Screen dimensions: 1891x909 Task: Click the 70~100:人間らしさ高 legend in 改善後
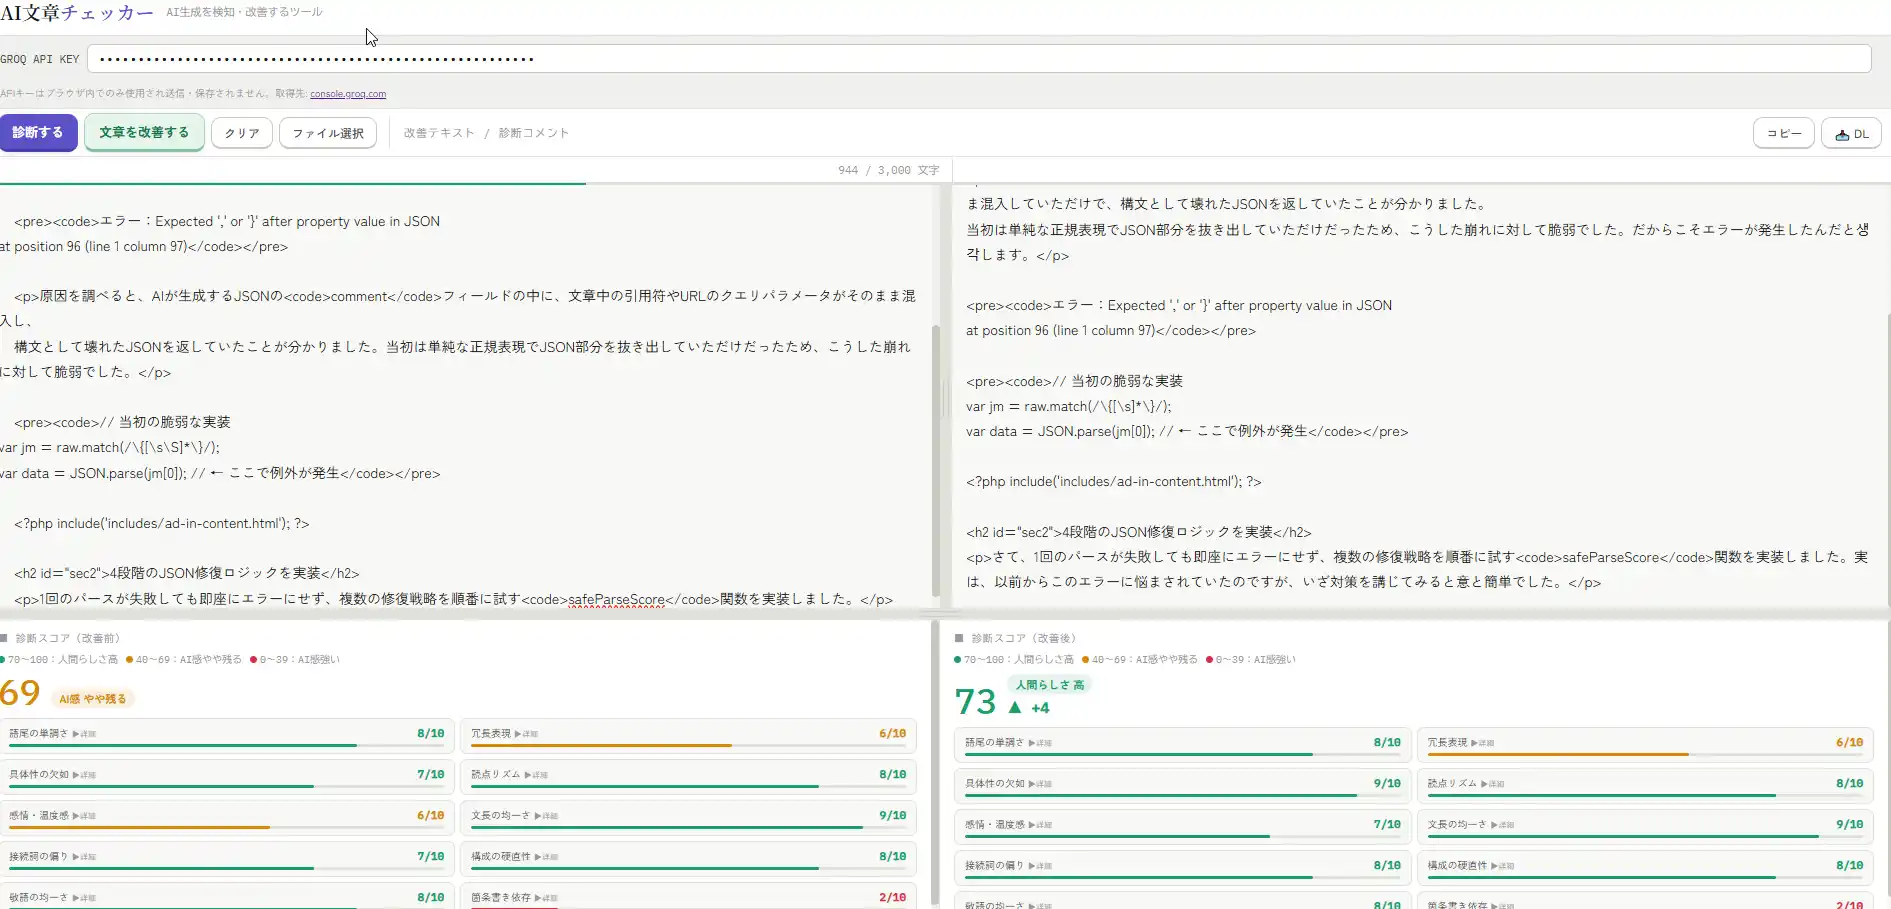[1014, 660]
